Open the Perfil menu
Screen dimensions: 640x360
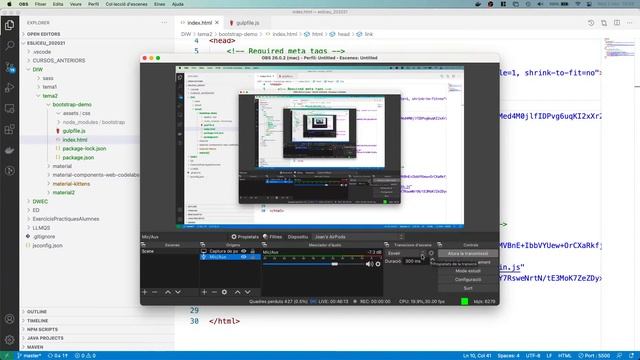coord(93,4)
